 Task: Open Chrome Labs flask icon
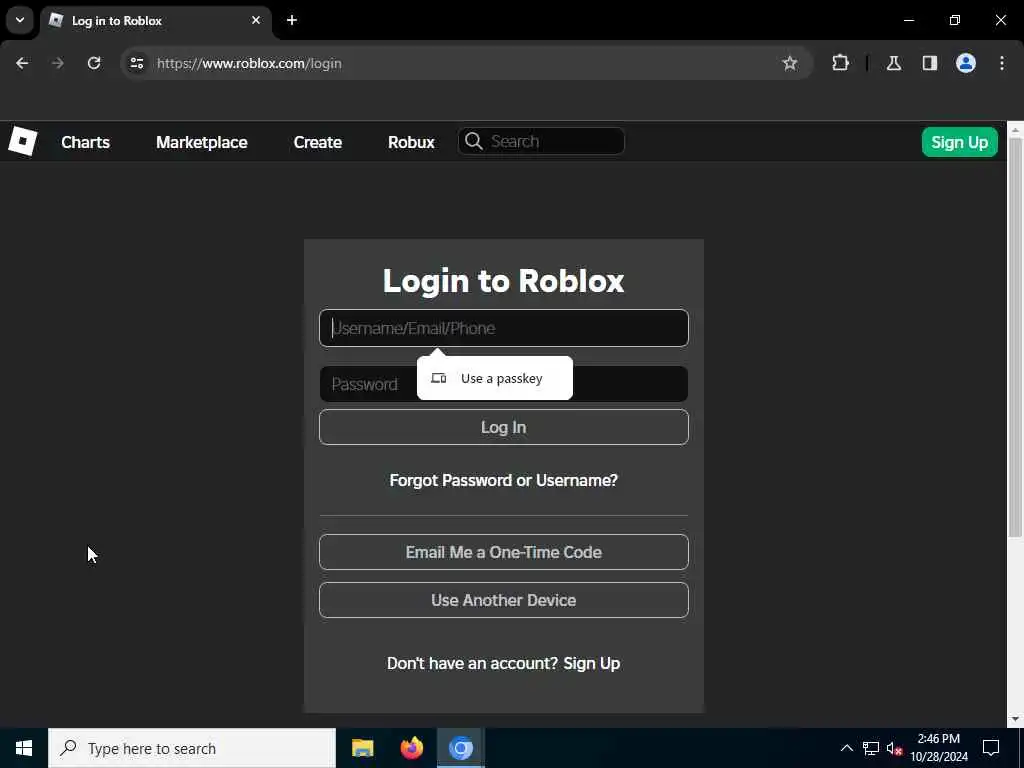(893, 63)
